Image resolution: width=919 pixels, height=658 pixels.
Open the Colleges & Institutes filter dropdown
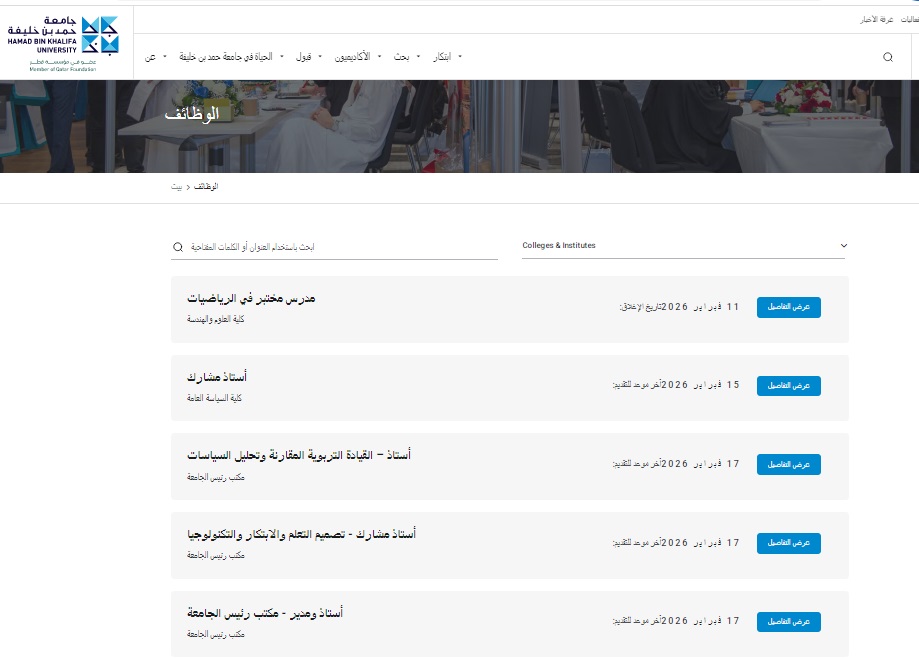click(x=683, y=245)
